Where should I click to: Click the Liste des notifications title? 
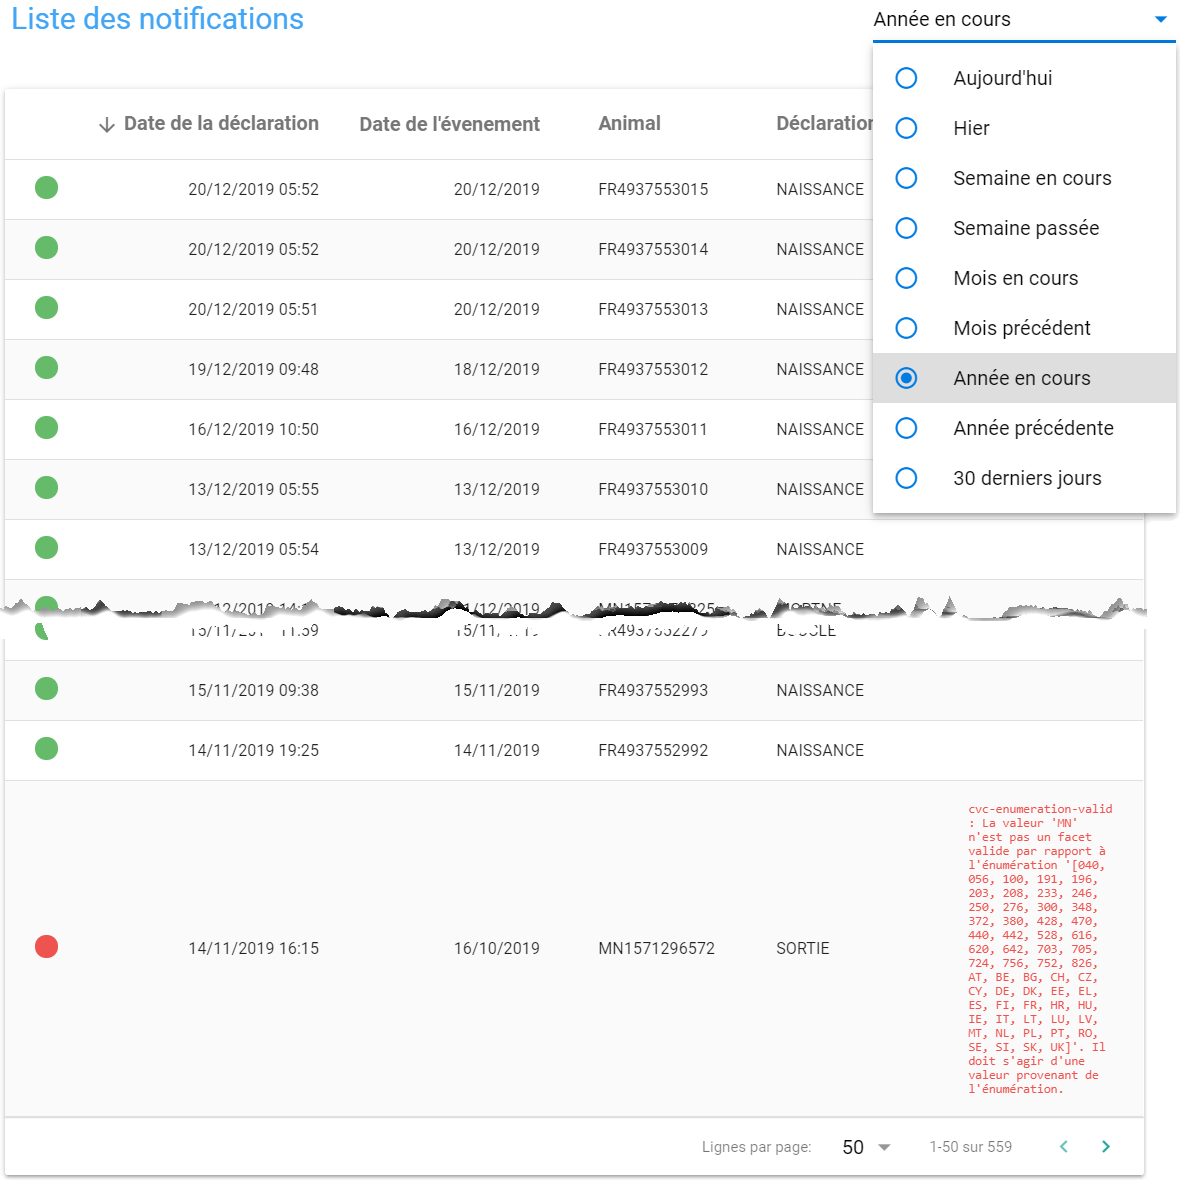(x=157, y=19)
